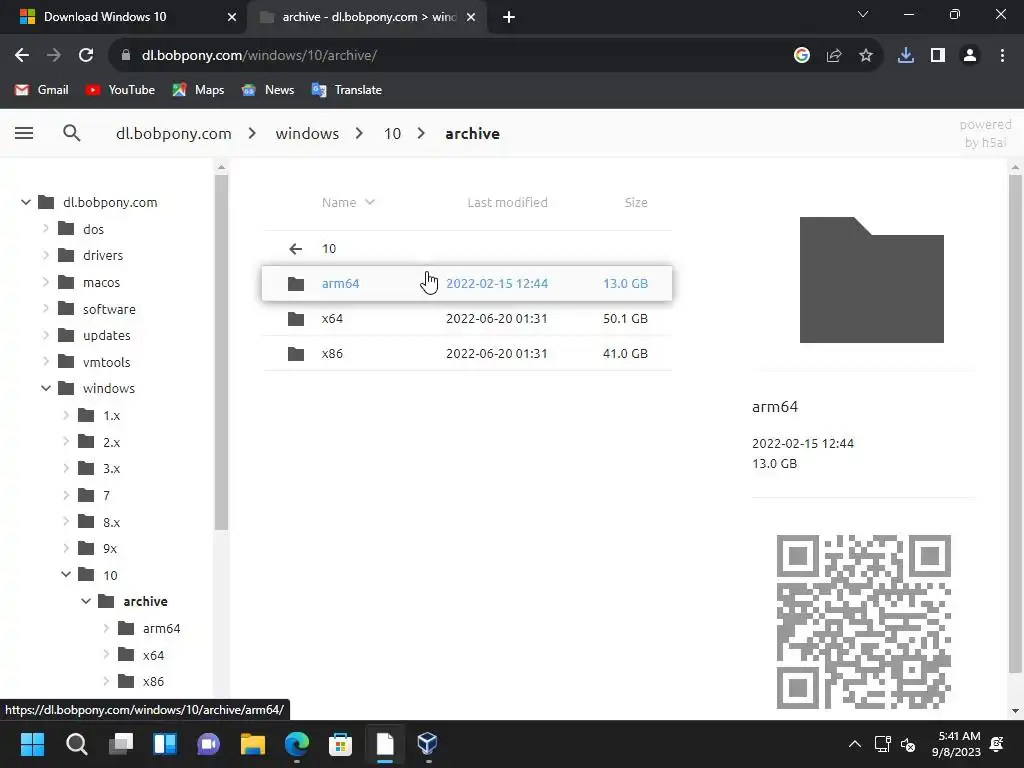Open the Chrome profile icon
The width and height of the screenshot is (1024, 768).
[970, 56]
